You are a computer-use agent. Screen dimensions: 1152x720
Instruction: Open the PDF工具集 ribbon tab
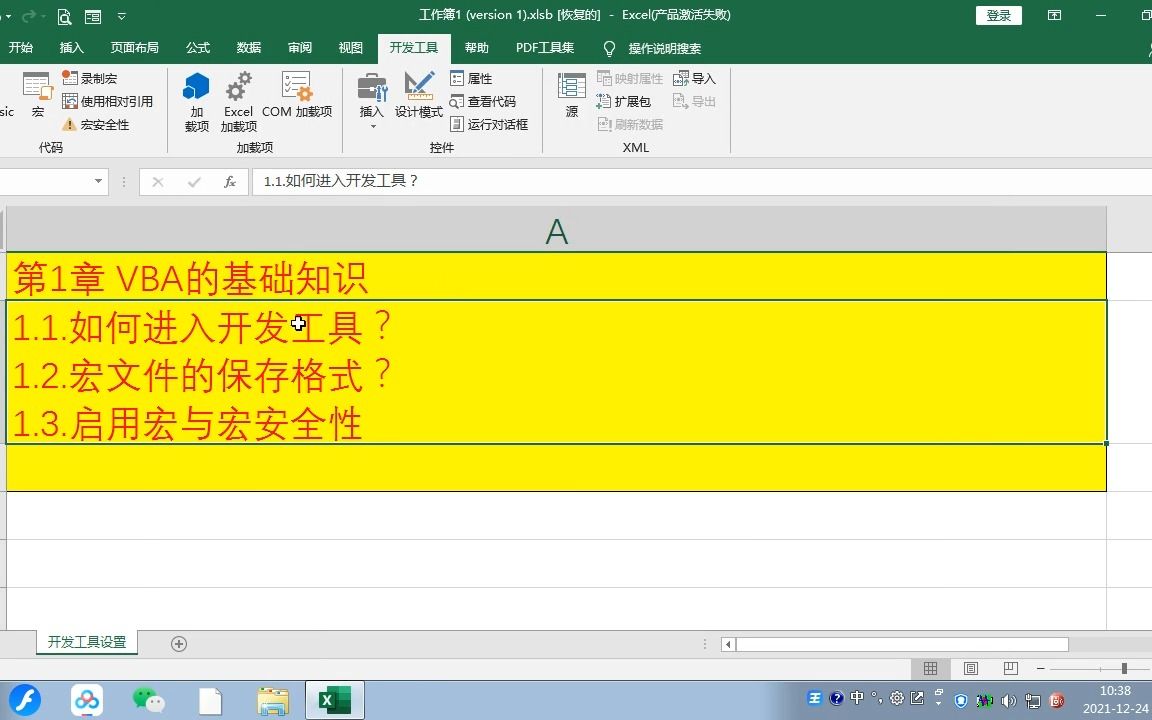pos(544,47)
